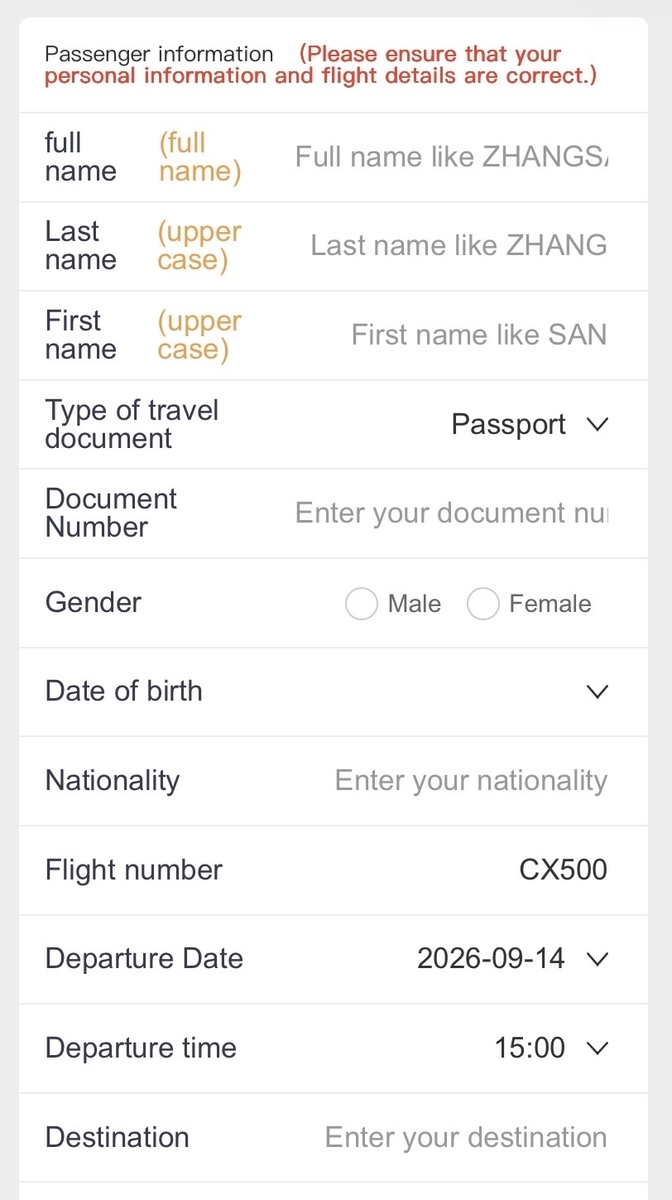Focus the Full name input field
Viewport: 672px width, 1200px height.
click(x=451, y=157)
